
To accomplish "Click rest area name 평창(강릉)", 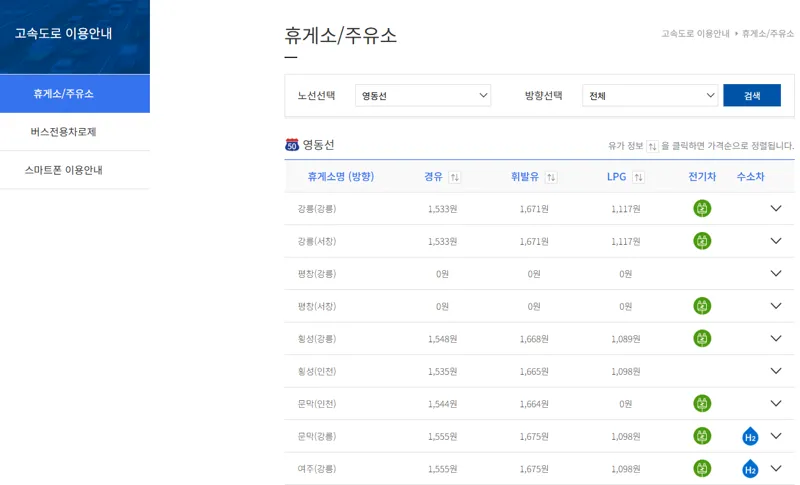I will click(x=317, y=274).
